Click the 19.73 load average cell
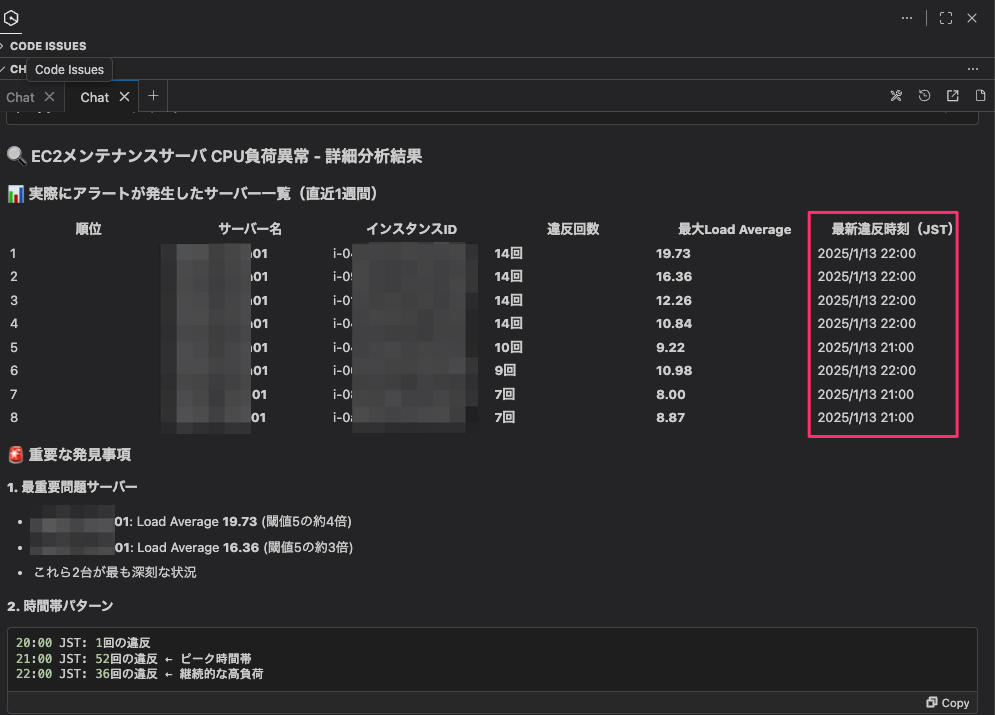This screenshot has width=995, height=715. (x=673, y=253)
